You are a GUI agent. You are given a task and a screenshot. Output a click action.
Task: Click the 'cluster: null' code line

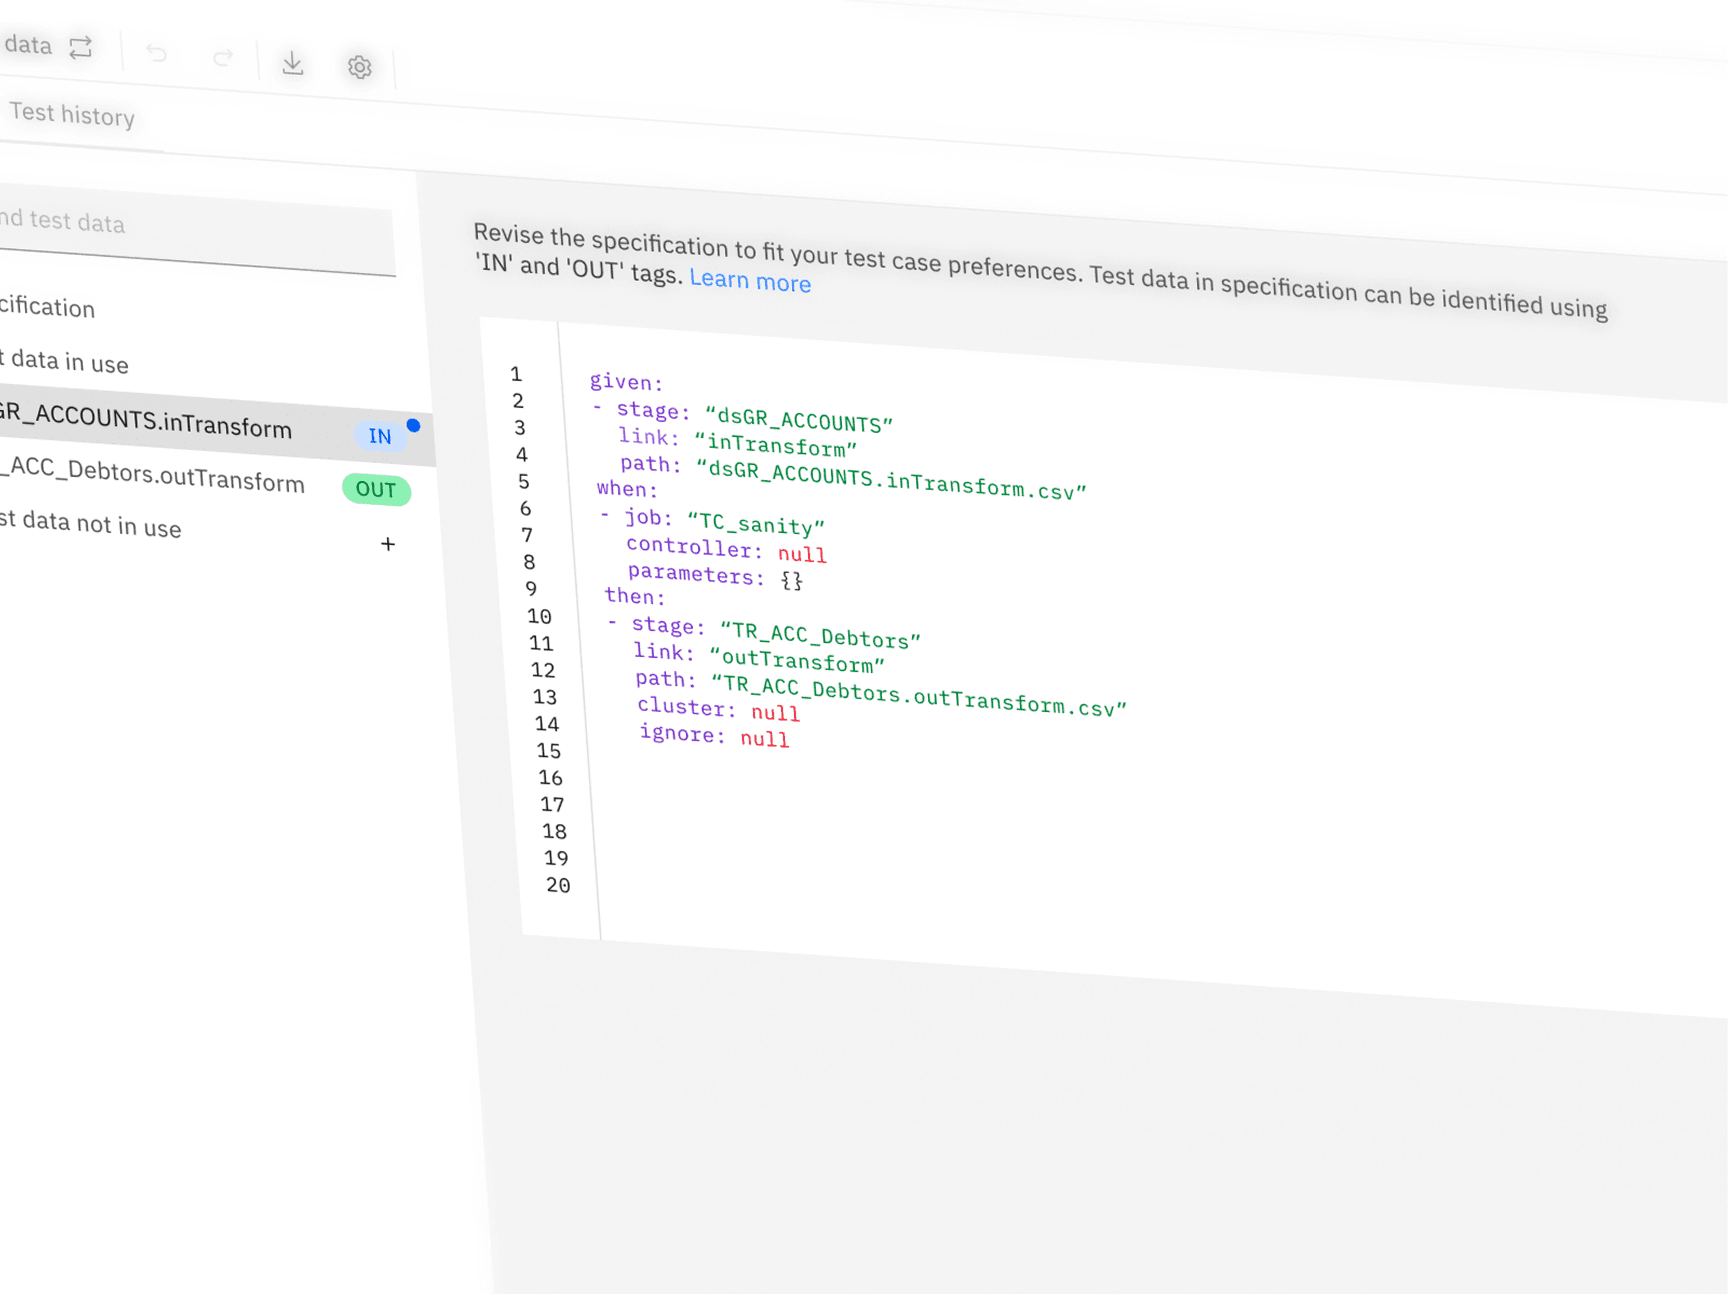[718, 709]
